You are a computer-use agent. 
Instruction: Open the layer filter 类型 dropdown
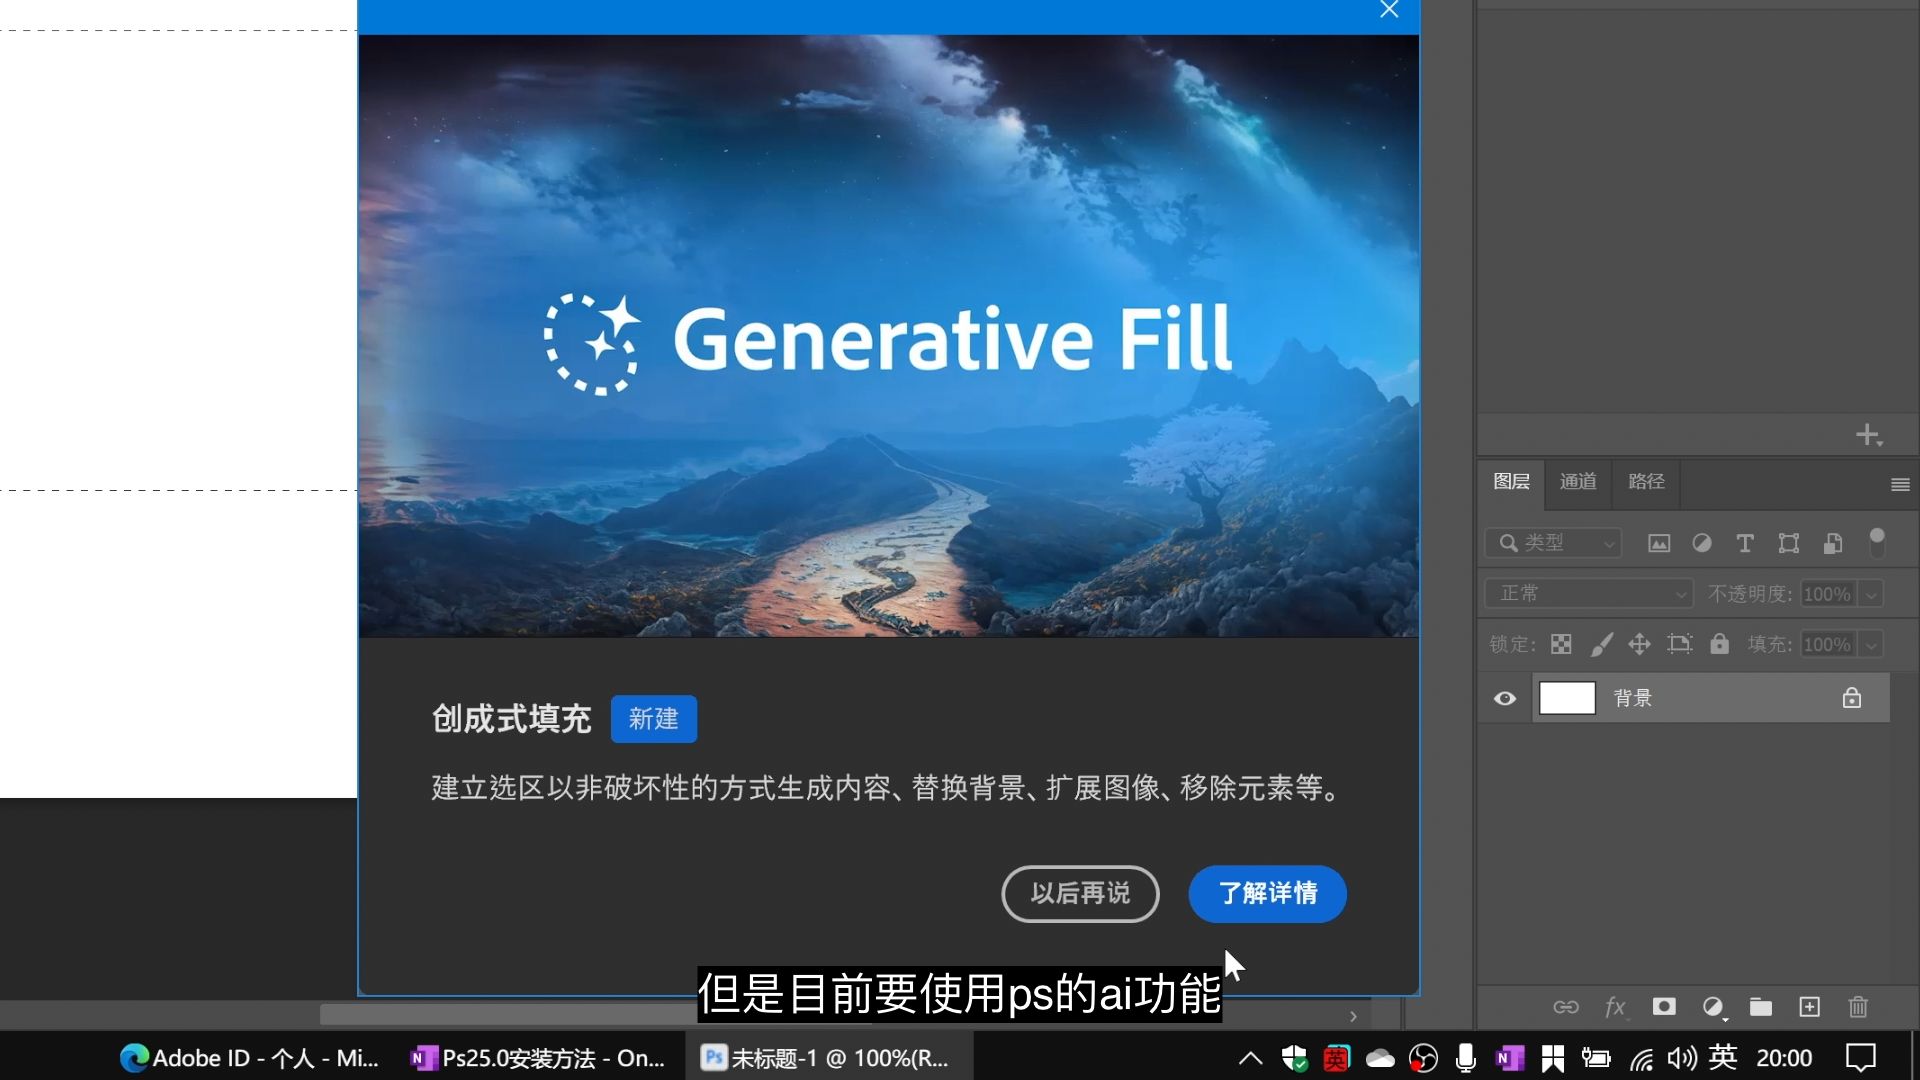pos(1553,543)
